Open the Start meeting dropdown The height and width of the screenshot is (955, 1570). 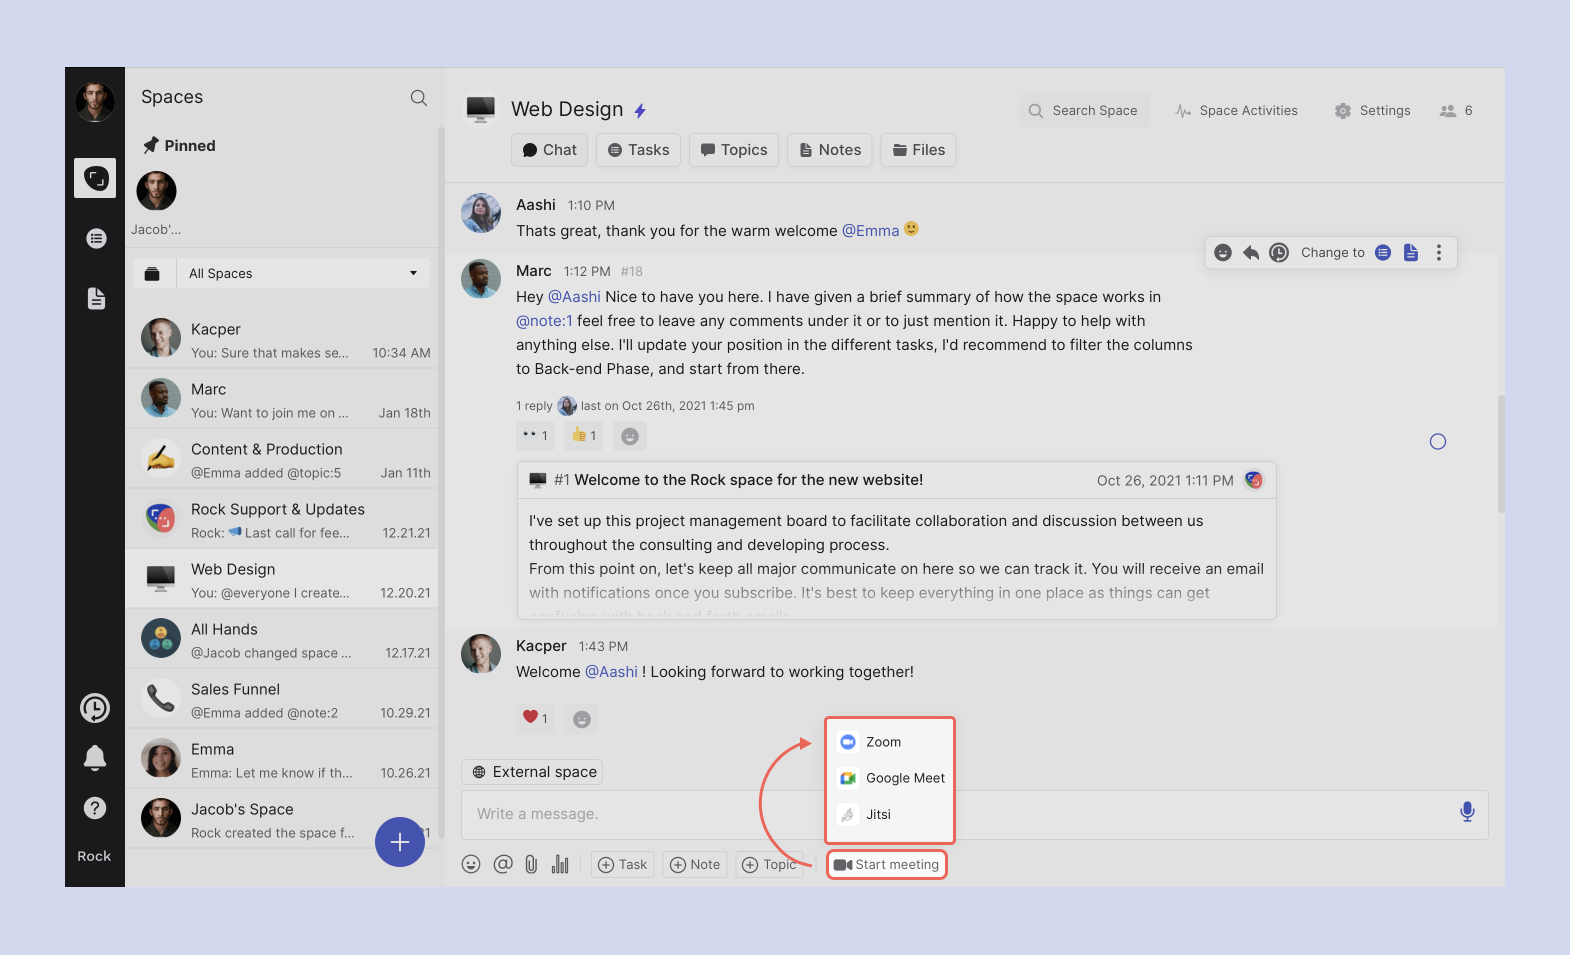click(887, 865)
